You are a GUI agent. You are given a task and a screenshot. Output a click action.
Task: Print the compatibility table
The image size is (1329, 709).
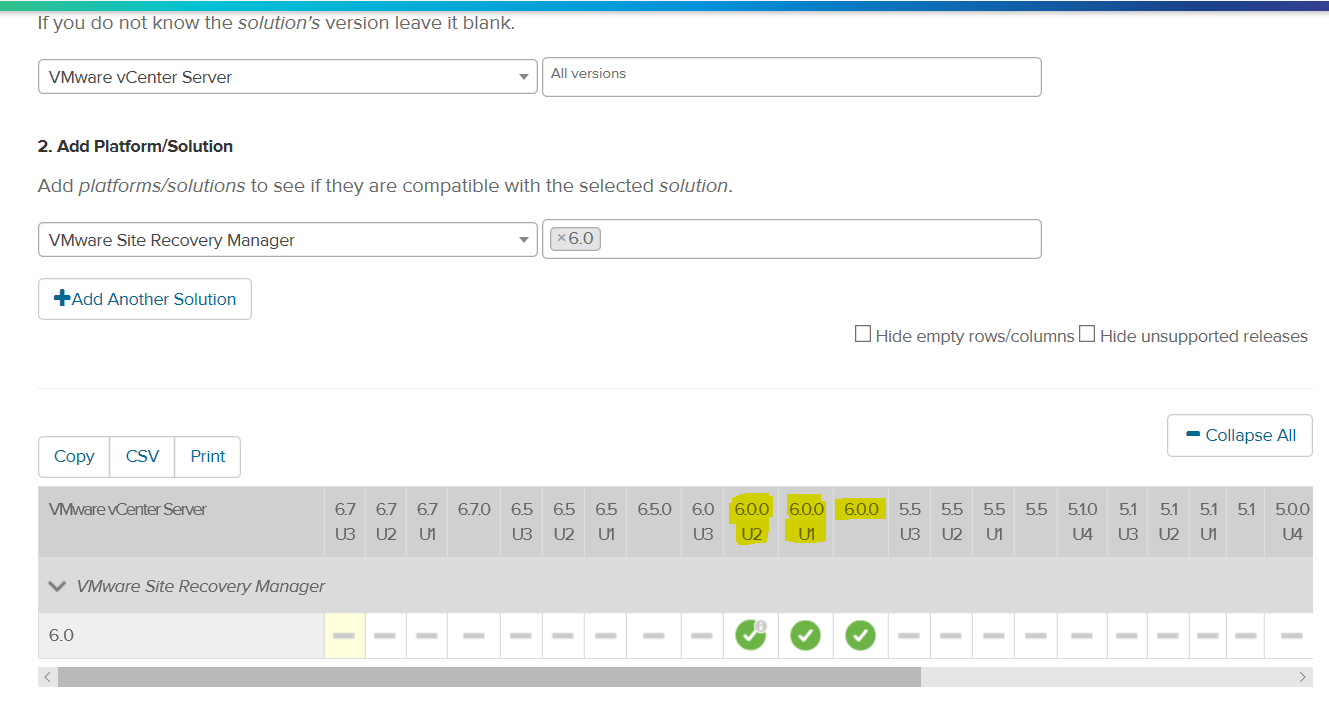207,456
